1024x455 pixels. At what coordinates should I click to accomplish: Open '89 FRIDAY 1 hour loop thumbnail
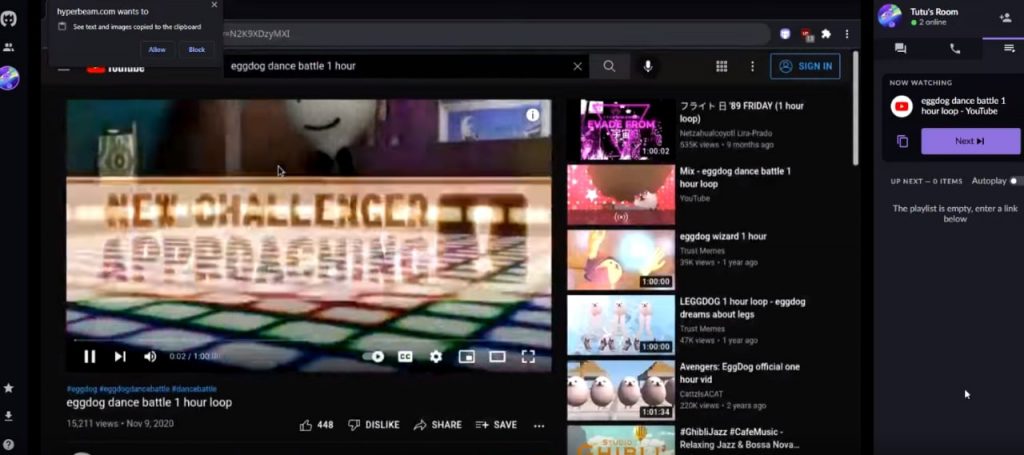point(621,129)
